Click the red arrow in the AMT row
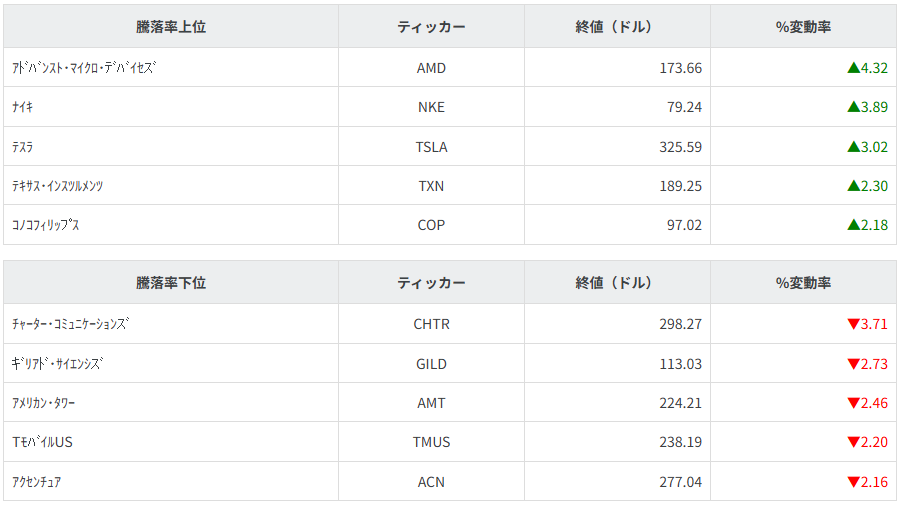 [x=853, y=403]
